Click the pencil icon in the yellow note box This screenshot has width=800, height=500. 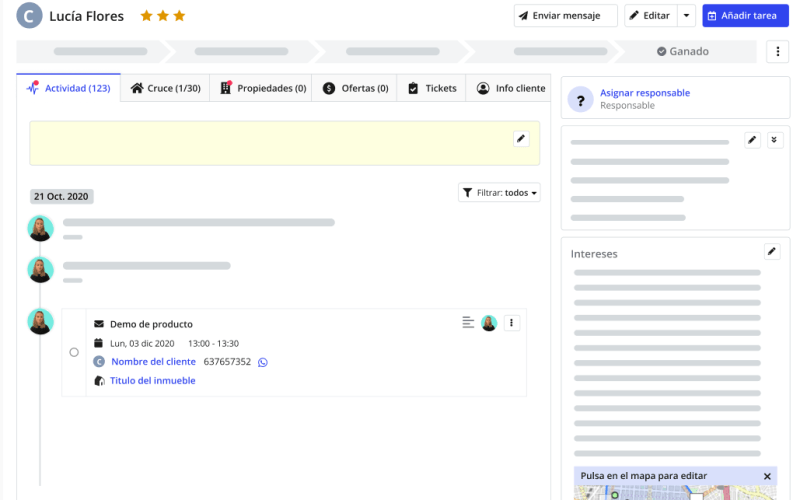[x=521, y=139]
